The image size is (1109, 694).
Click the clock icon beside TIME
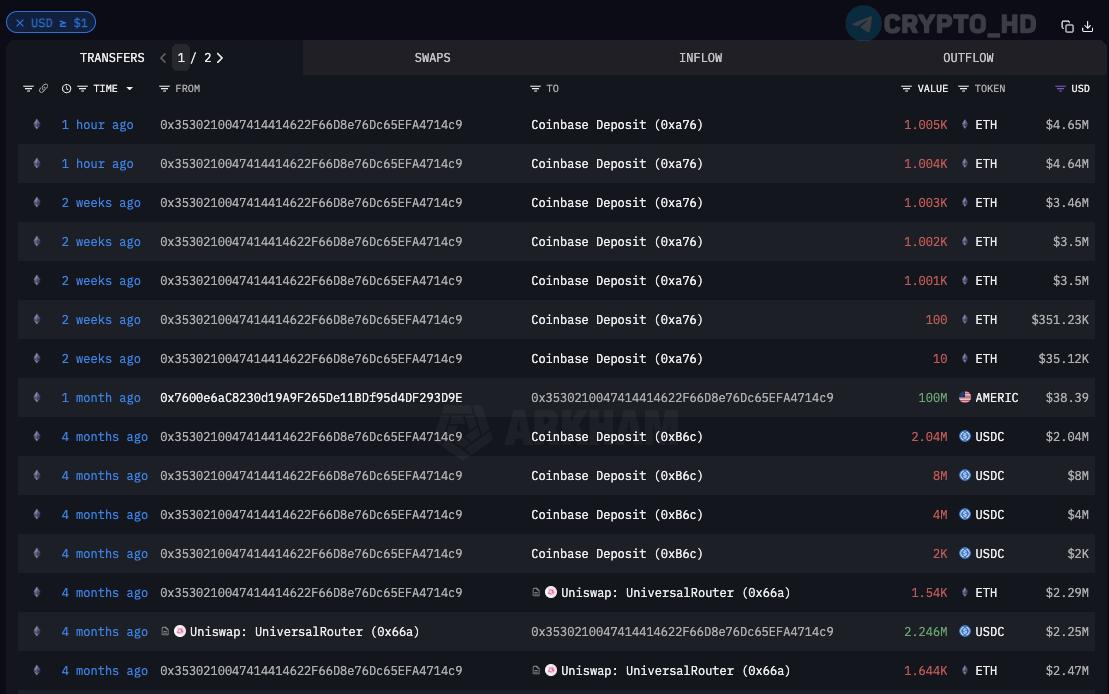coord(66,88)
